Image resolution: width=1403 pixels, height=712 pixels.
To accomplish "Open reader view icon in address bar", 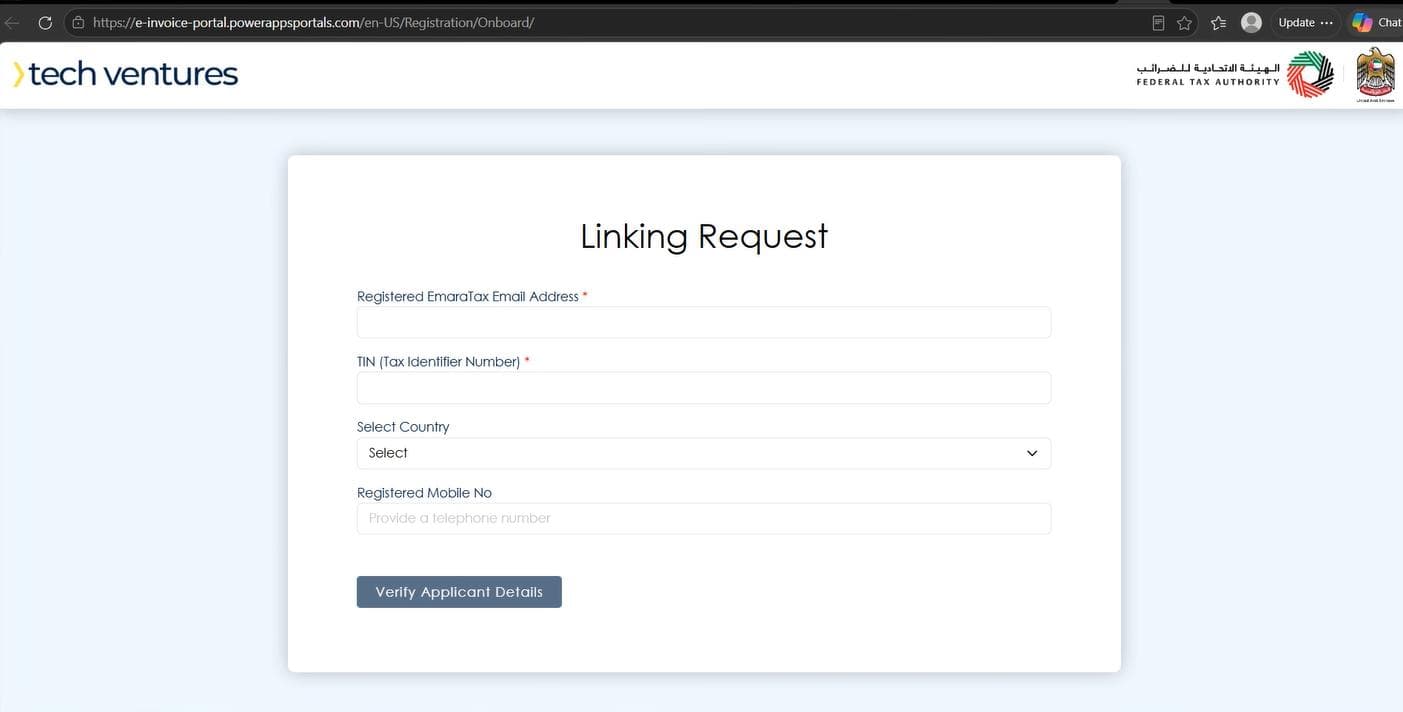I will [1158, 22].
